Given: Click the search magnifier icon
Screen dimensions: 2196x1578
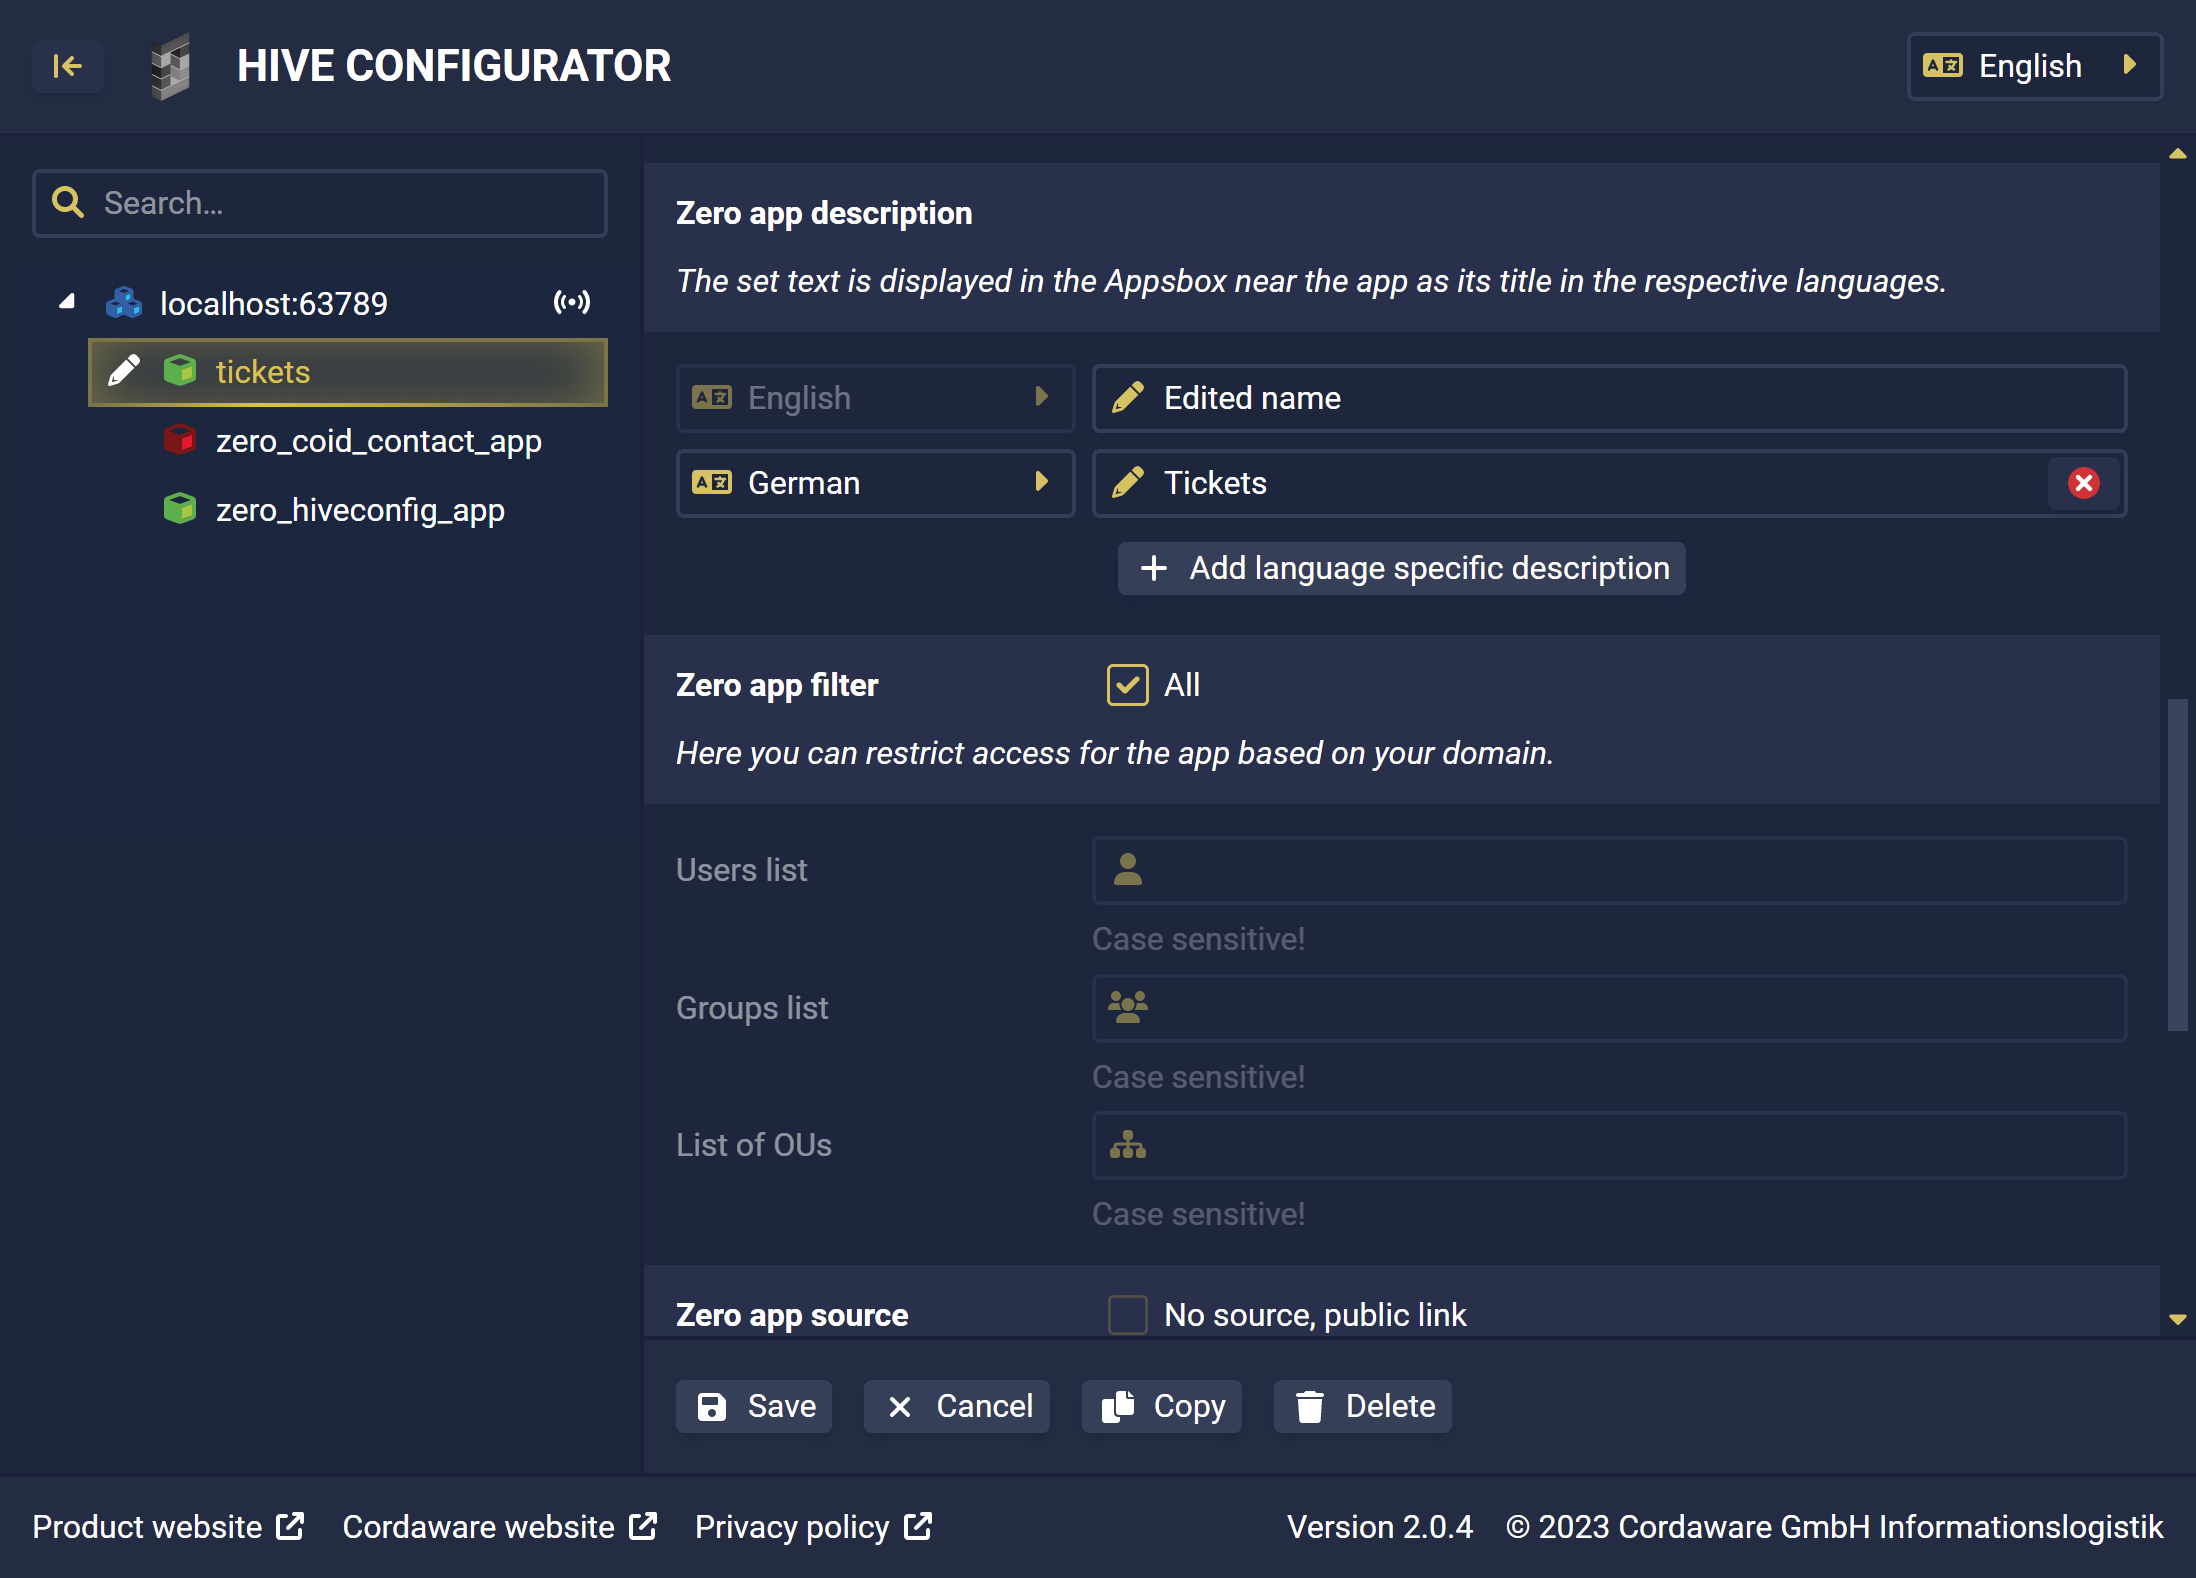Looking at the screenshot, I should [68, 203].
